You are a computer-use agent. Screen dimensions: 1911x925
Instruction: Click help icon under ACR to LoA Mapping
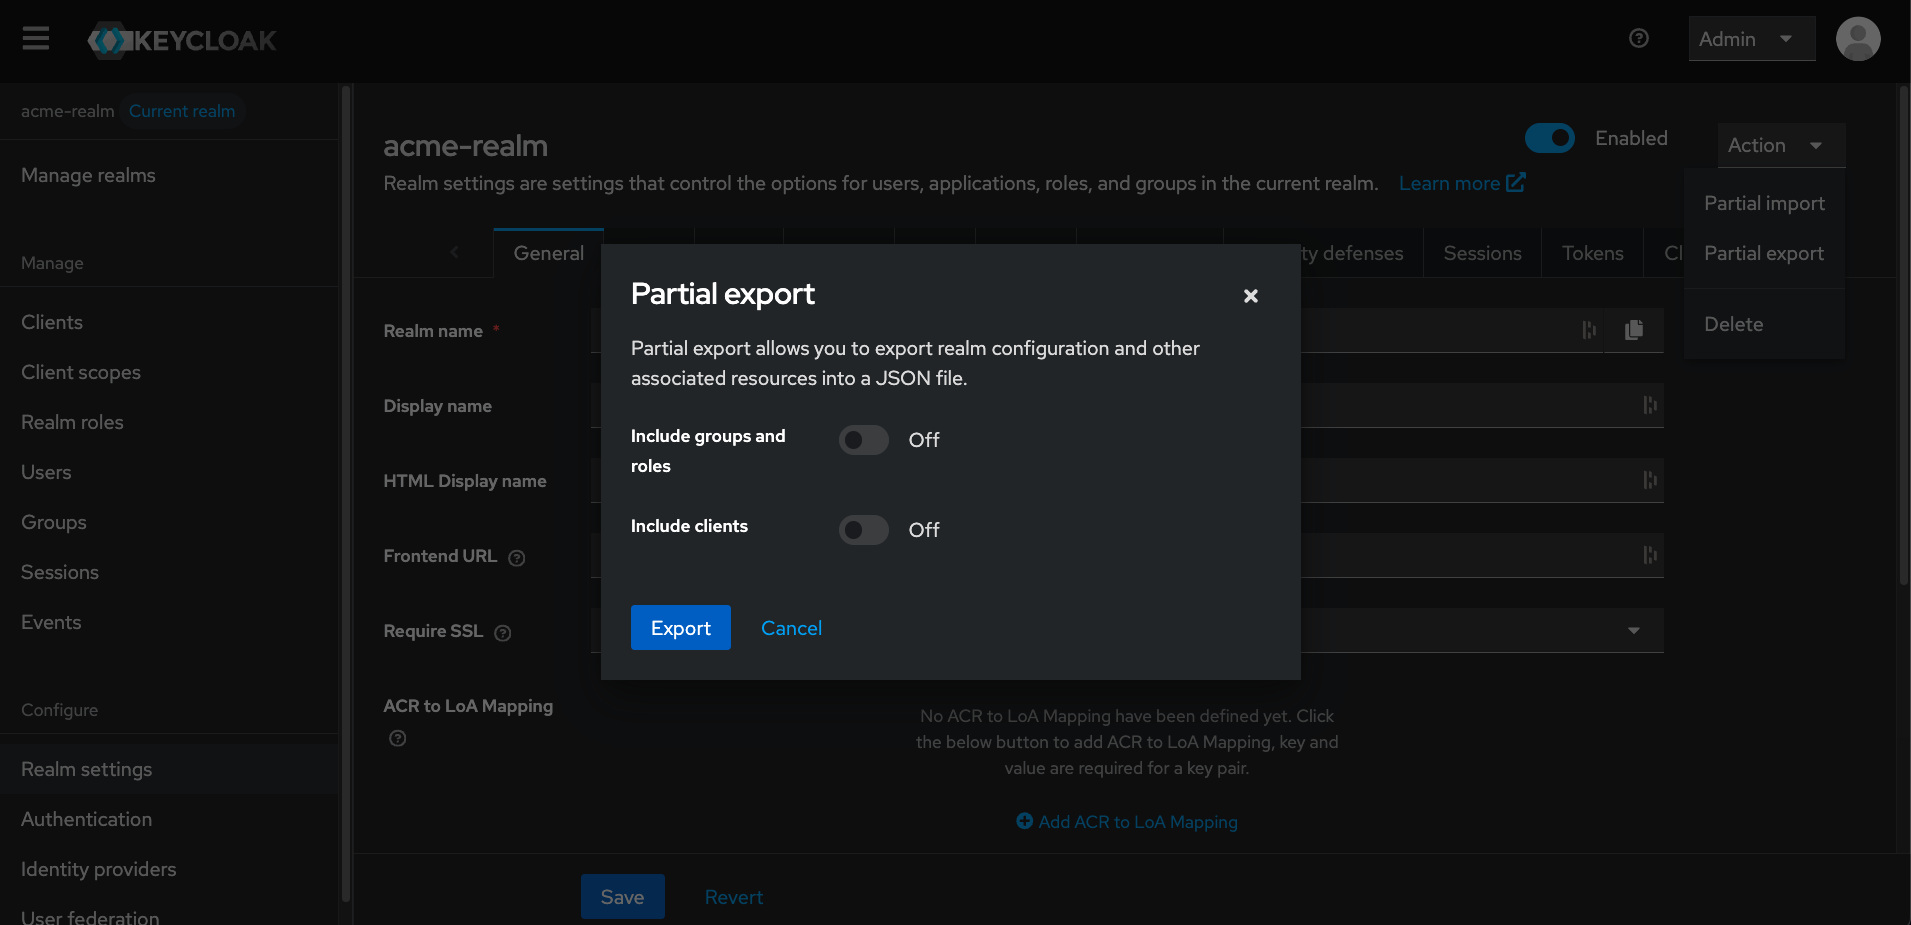pyautogui.click(x=397, y=739)
